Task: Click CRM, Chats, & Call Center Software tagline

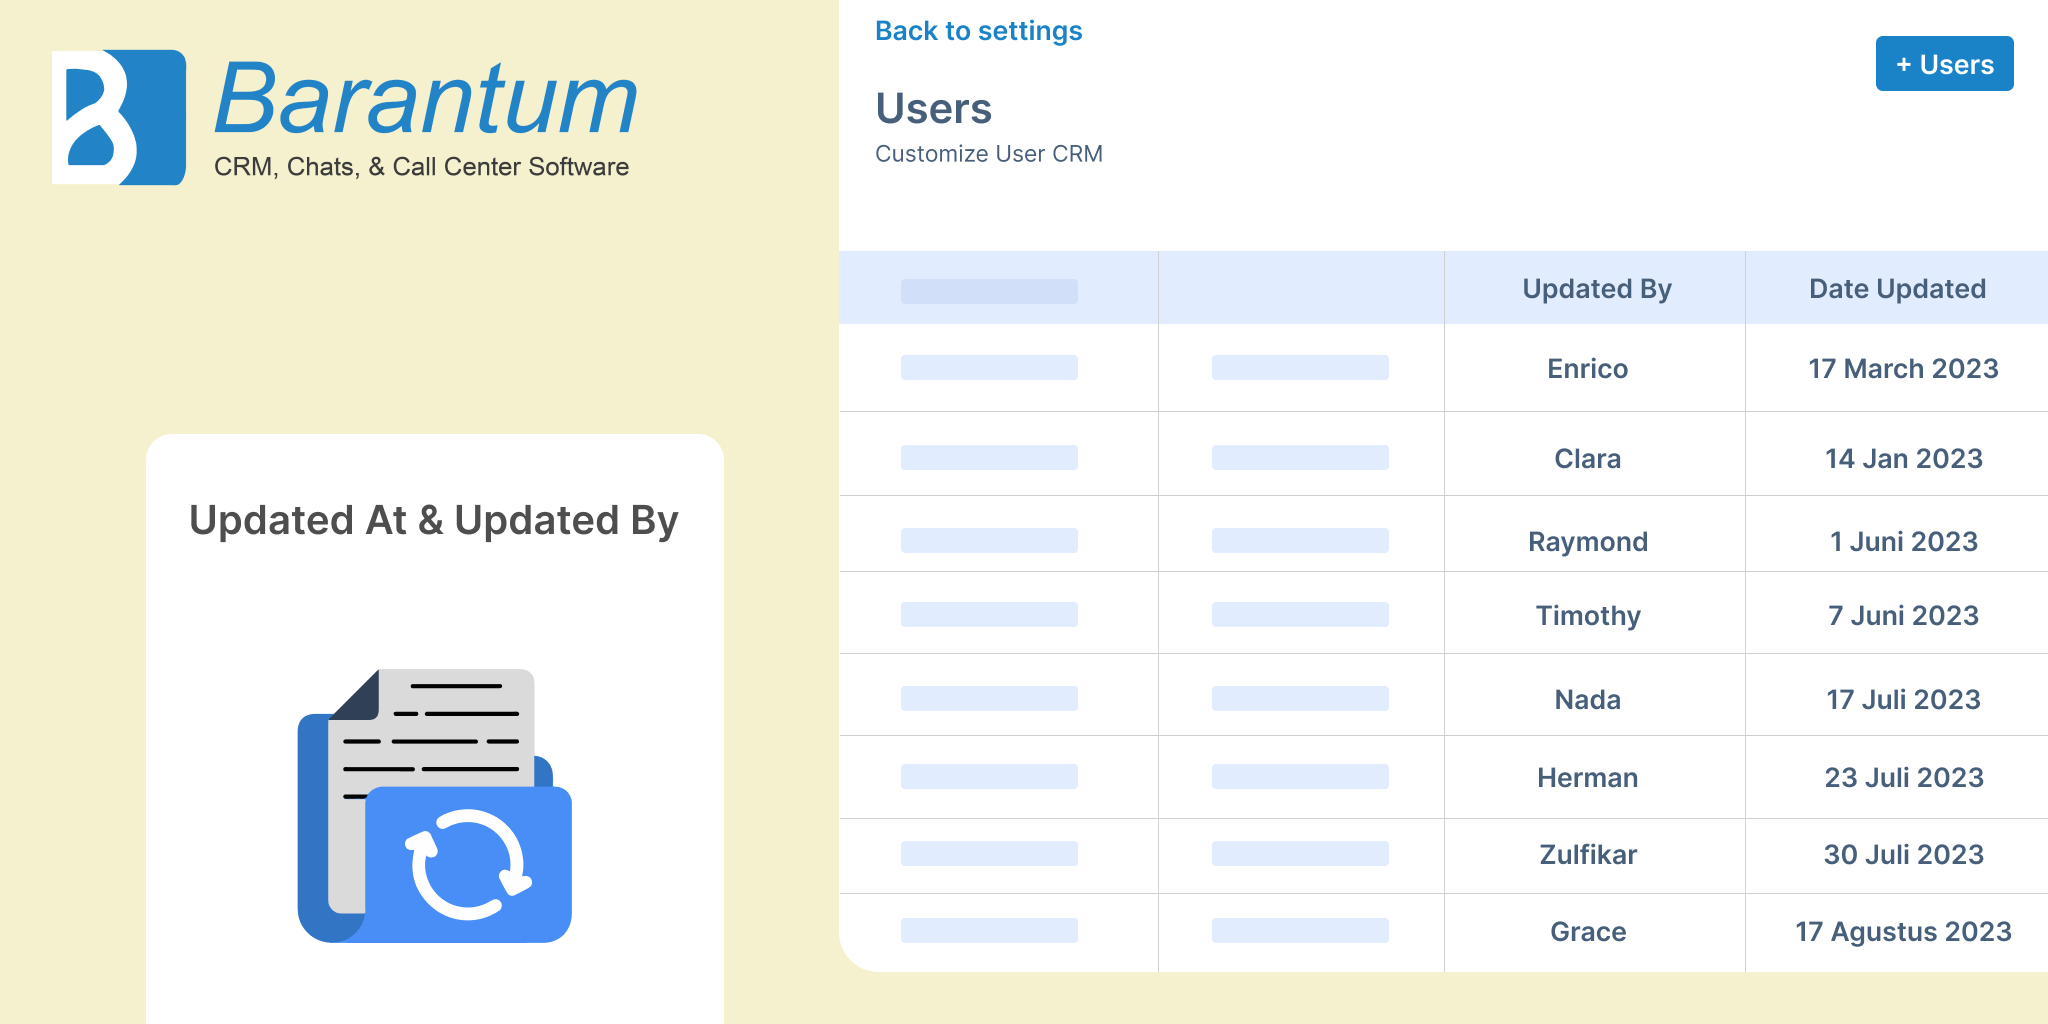Action: (x=421, y=167)
